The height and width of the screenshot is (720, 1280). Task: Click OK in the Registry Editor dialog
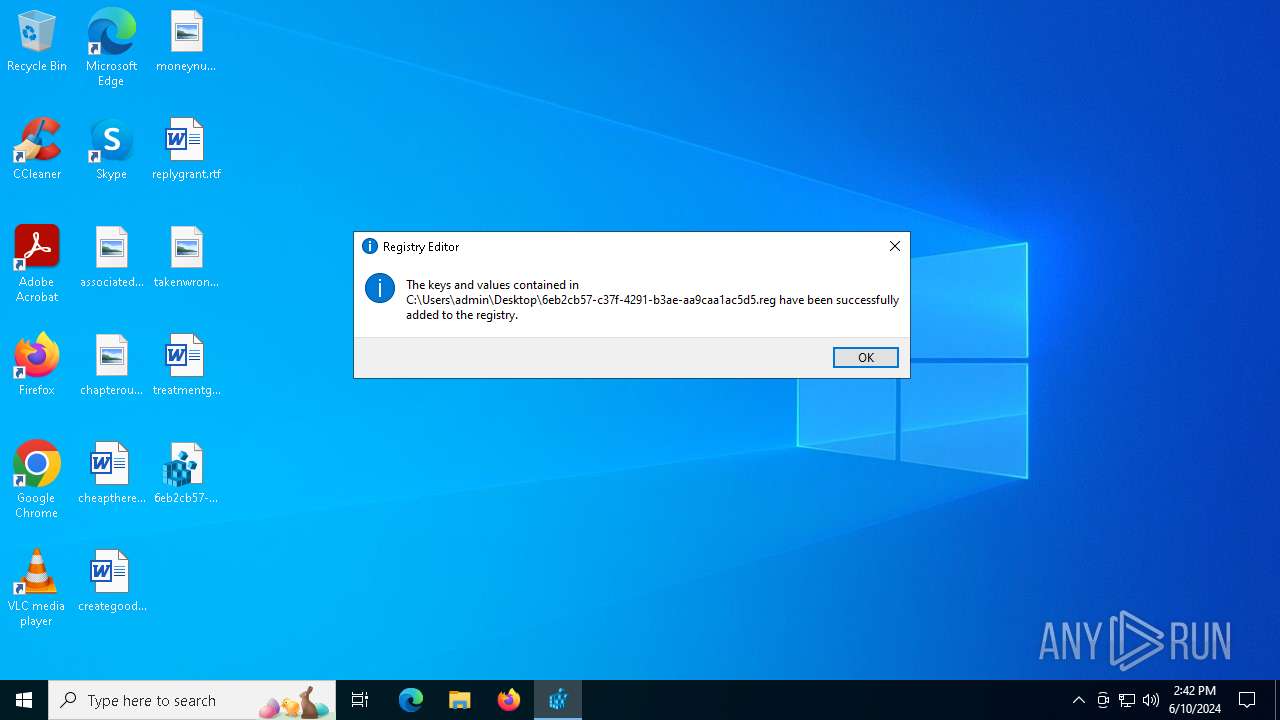pyautogui.click(x=866, y=357)
